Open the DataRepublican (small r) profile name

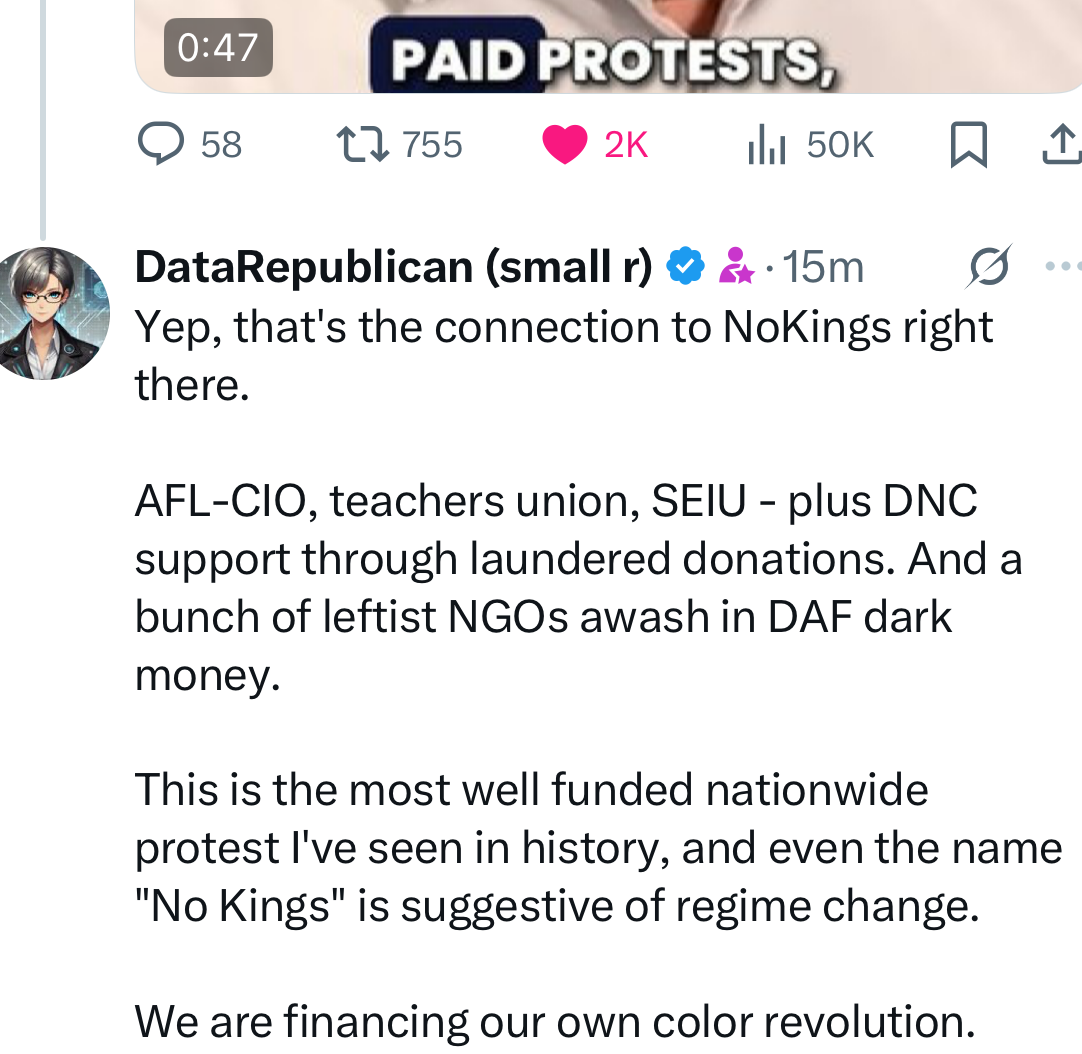[x=393, y=267]
